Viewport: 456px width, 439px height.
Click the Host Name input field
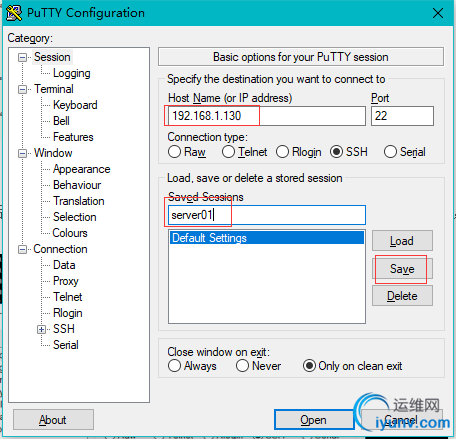(267, 116)
